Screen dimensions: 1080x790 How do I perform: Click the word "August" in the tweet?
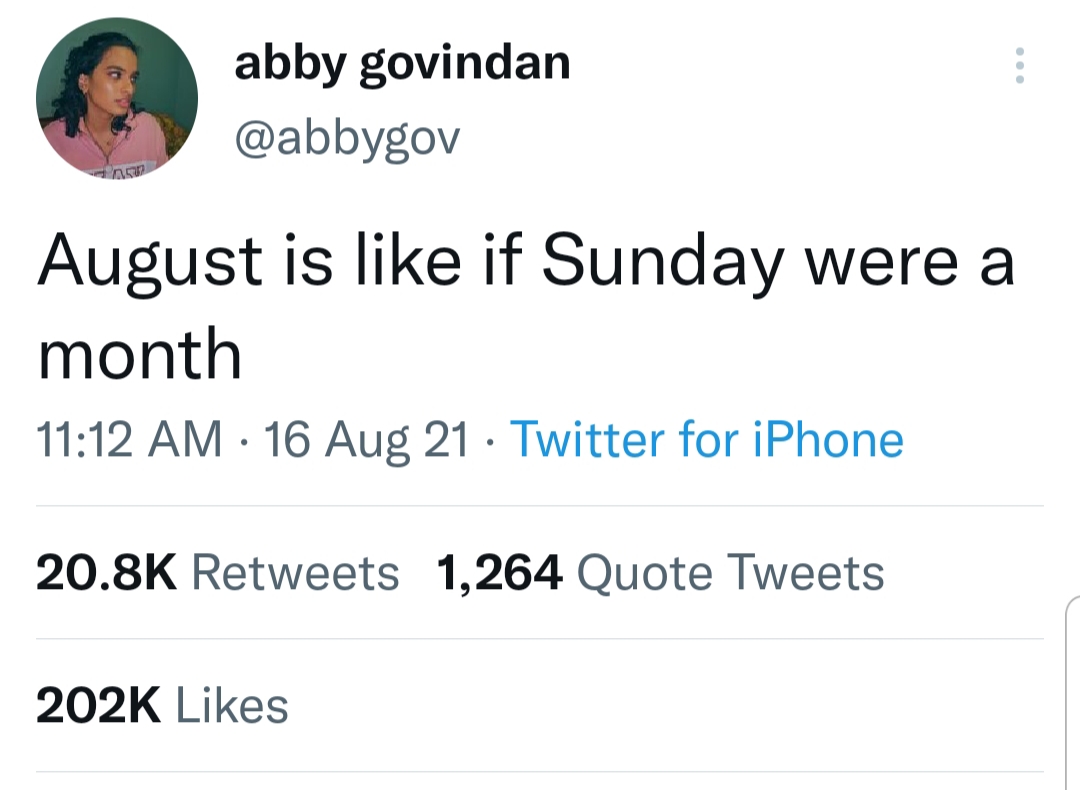tap(150, 263)
